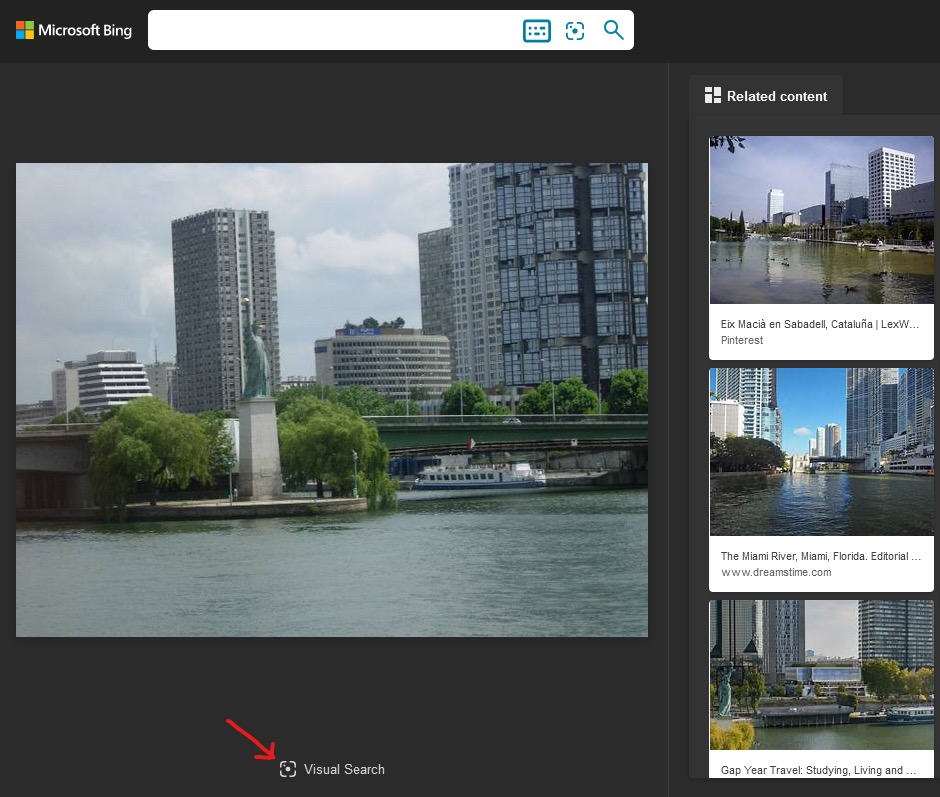The width and height of the screenshot is (940, 797).
Task: Click the main Statue of Liberty river photo
Action: pos(332,399)
